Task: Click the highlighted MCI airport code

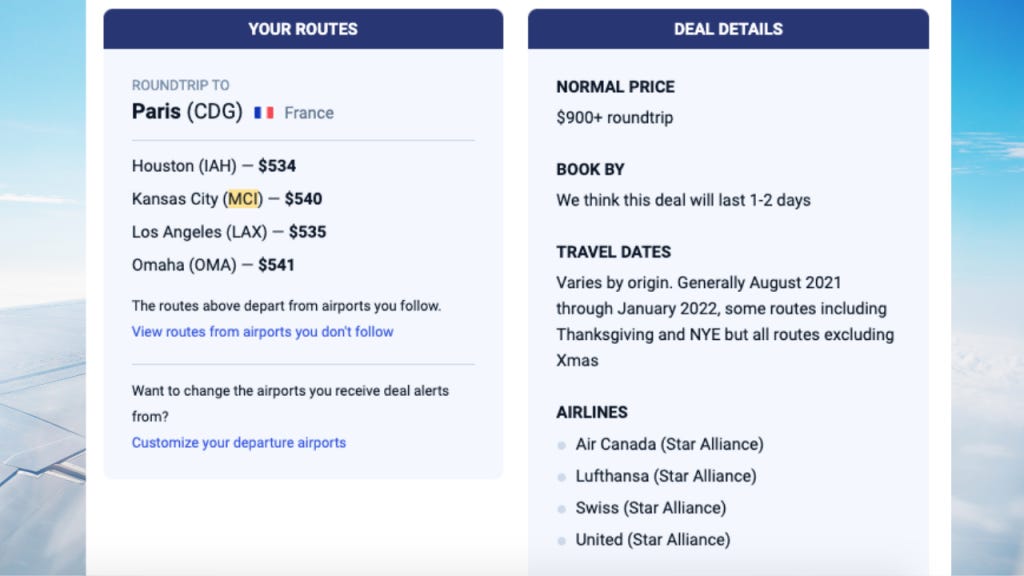Action: [x=242, y=199]
